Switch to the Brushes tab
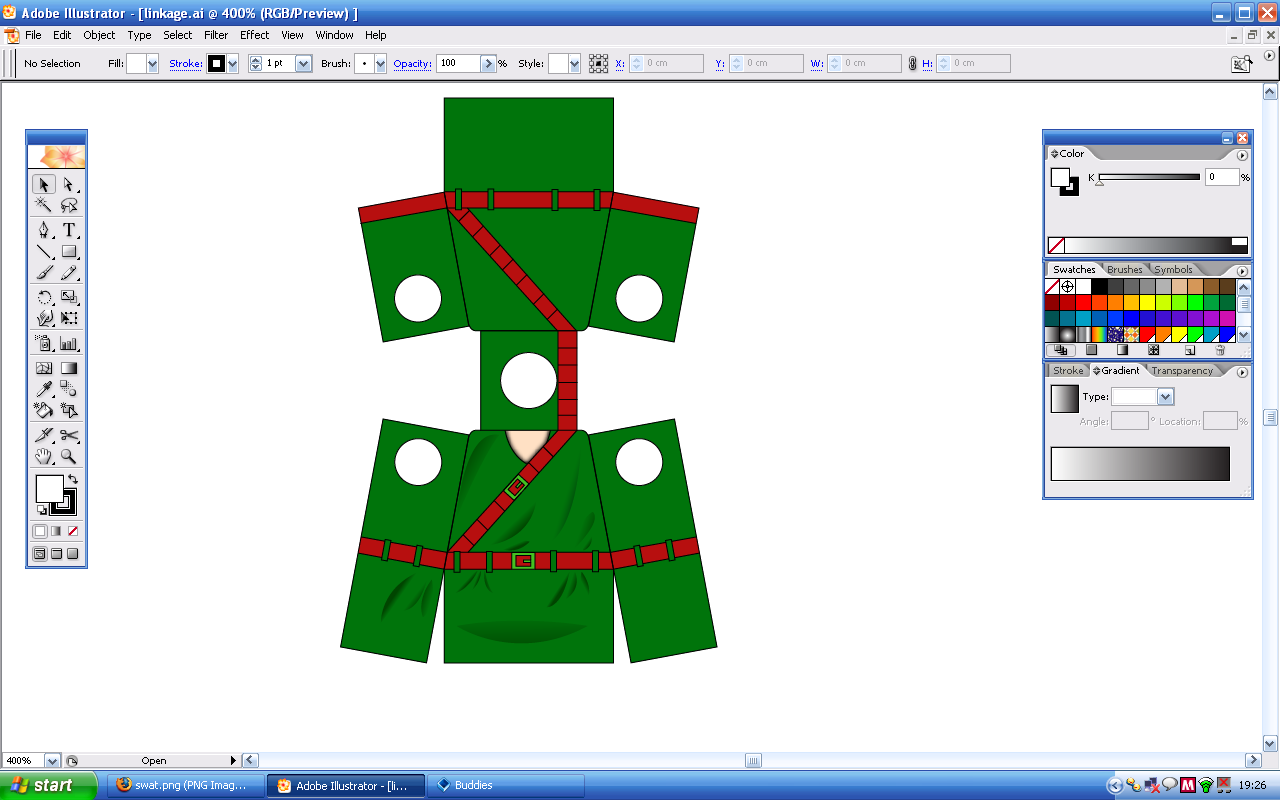 [x=1124, y=269]
